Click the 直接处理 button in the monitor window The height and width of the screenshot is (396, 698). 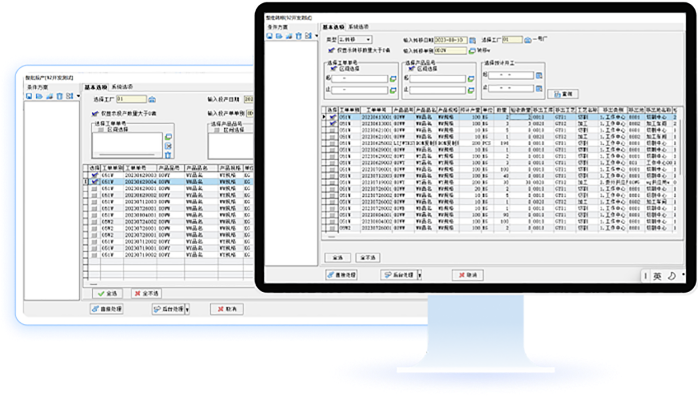341,275
